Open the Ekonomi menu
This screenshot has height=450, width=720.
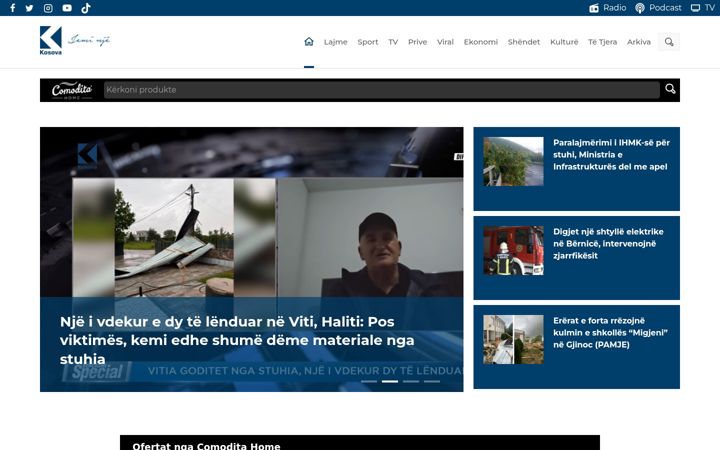pos(481,42)
